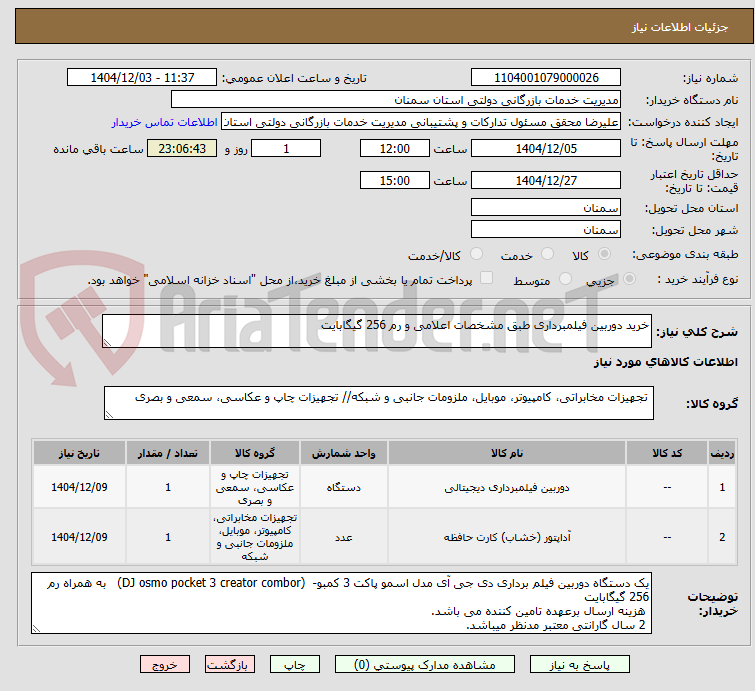Click the price validity date 1404/12/27
The width and height of the screenshot is (755, 691).
tap(546, 181)
